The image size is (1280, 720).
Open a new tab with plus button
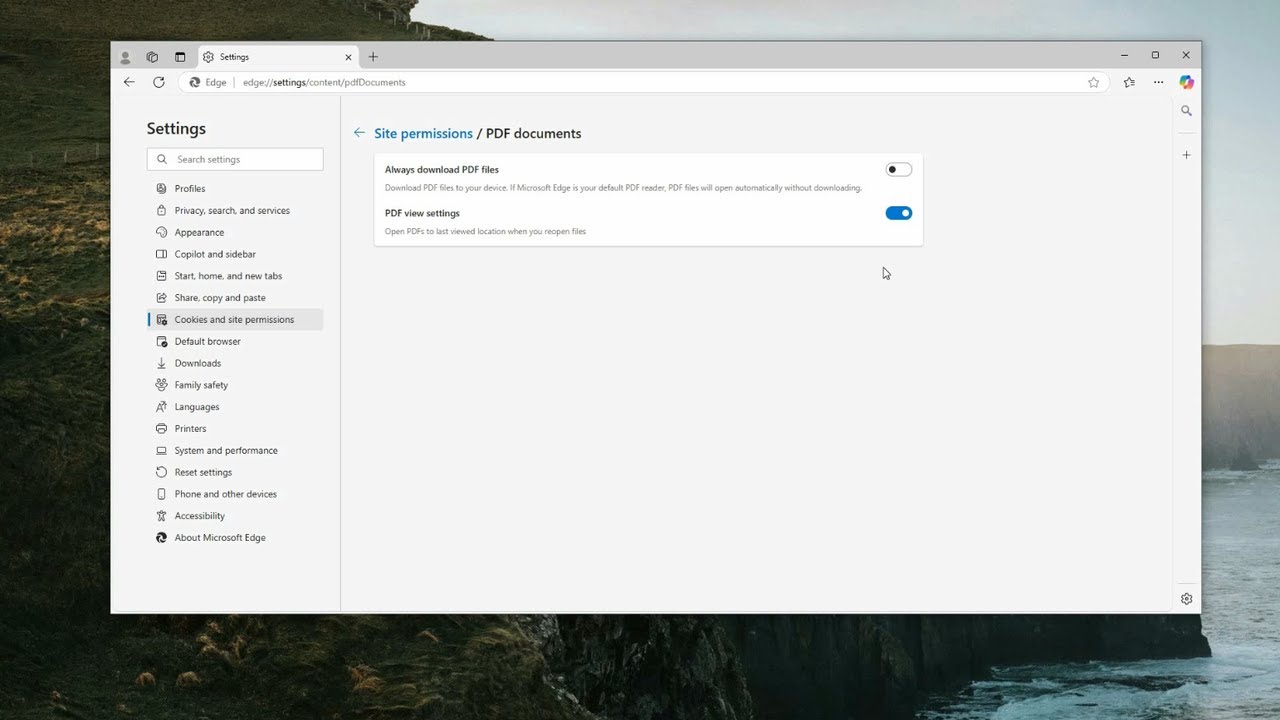pos(373,57)
